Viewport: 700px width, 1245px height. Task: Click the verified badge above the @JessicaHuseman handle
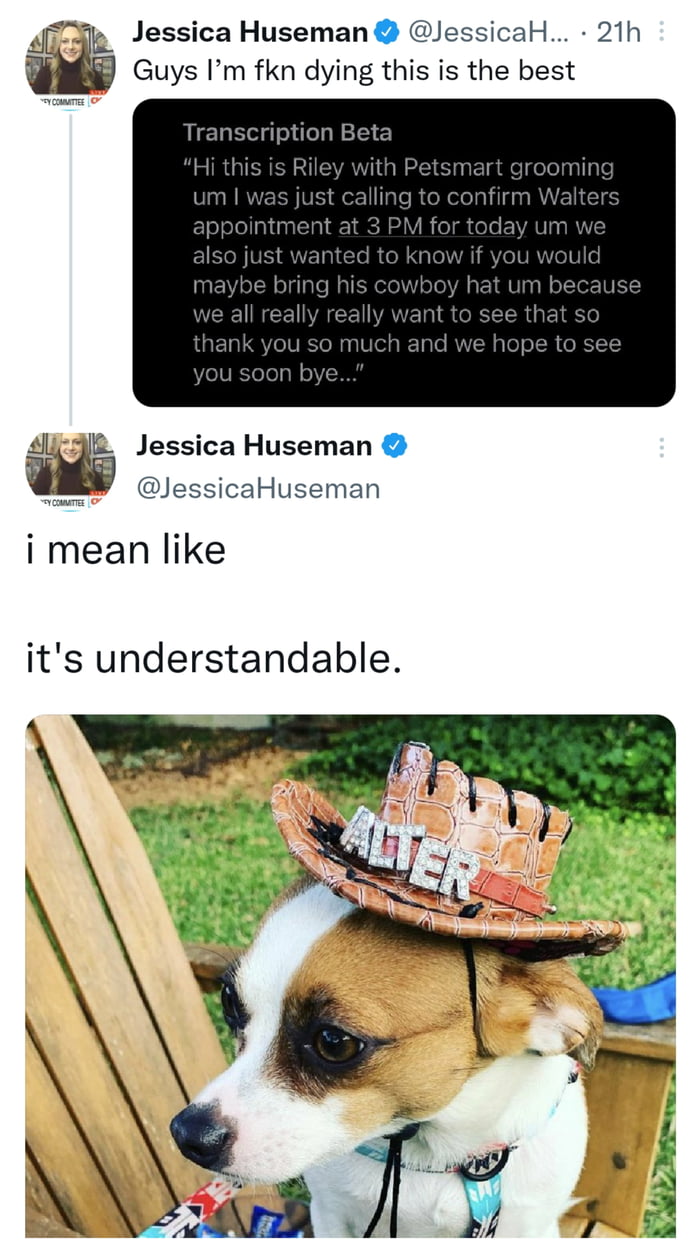point(395,446)
